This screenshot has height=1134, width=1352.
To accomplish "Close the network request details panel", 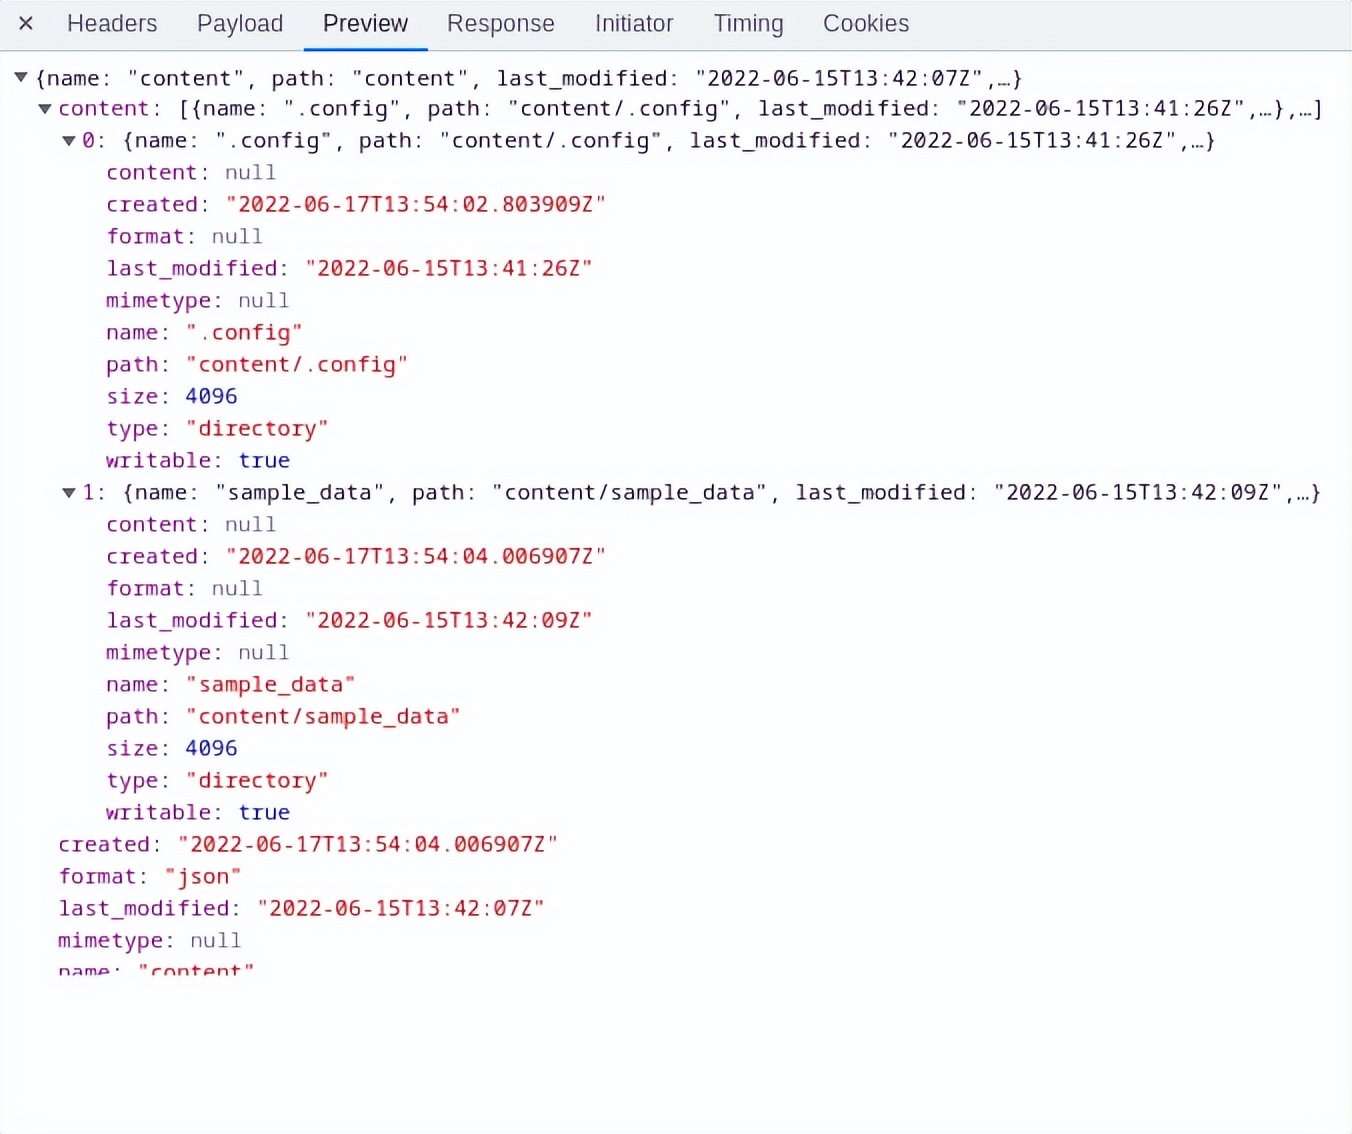I will click(26, 23).
